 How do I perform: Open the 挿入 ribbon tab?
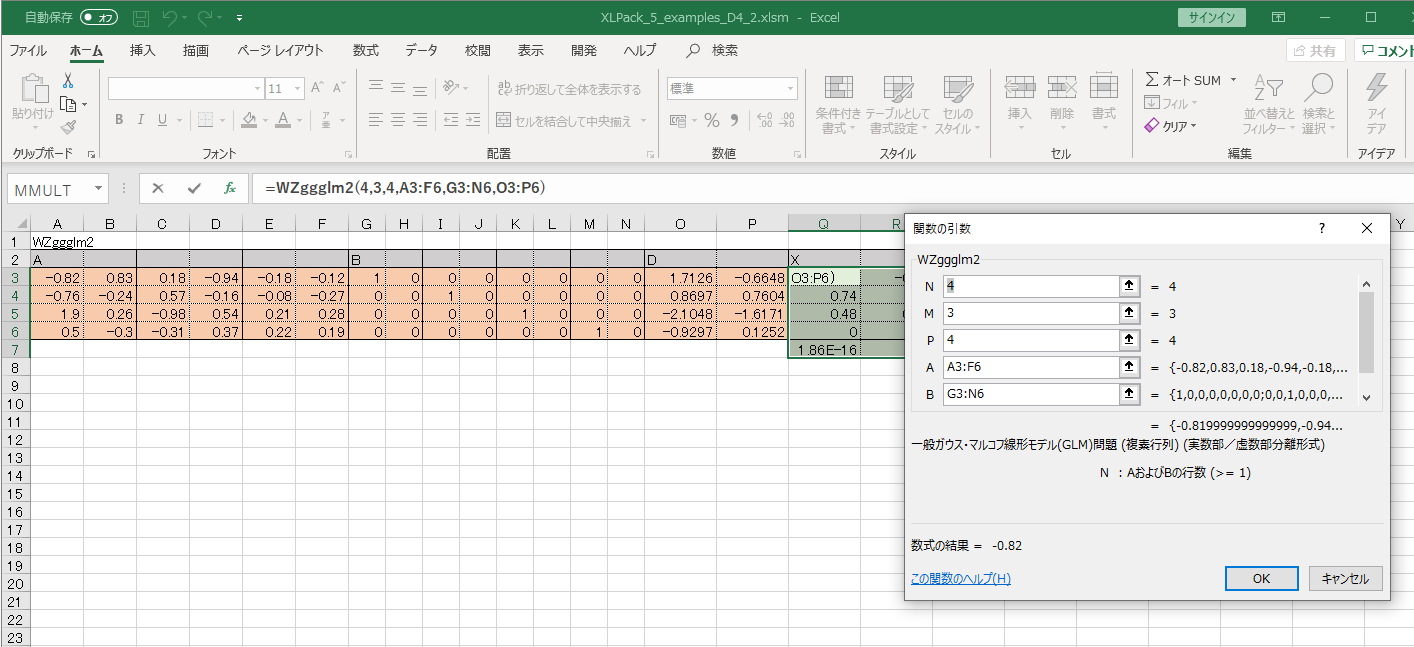143,50
